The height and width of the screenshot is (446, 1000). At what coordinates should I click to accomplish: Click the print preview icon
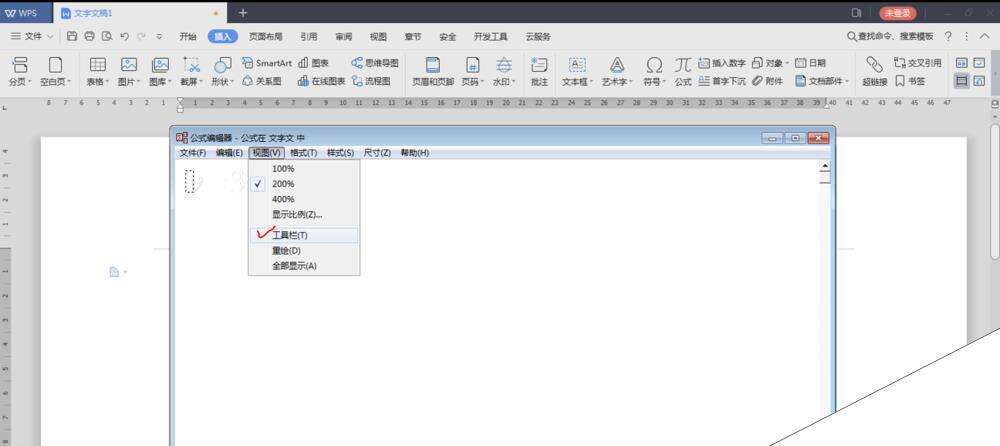click(x=107, y=36)
